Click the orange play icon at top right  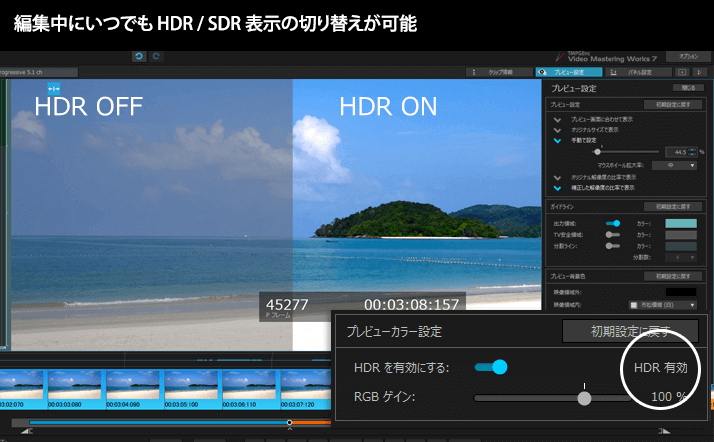point(699,72)
